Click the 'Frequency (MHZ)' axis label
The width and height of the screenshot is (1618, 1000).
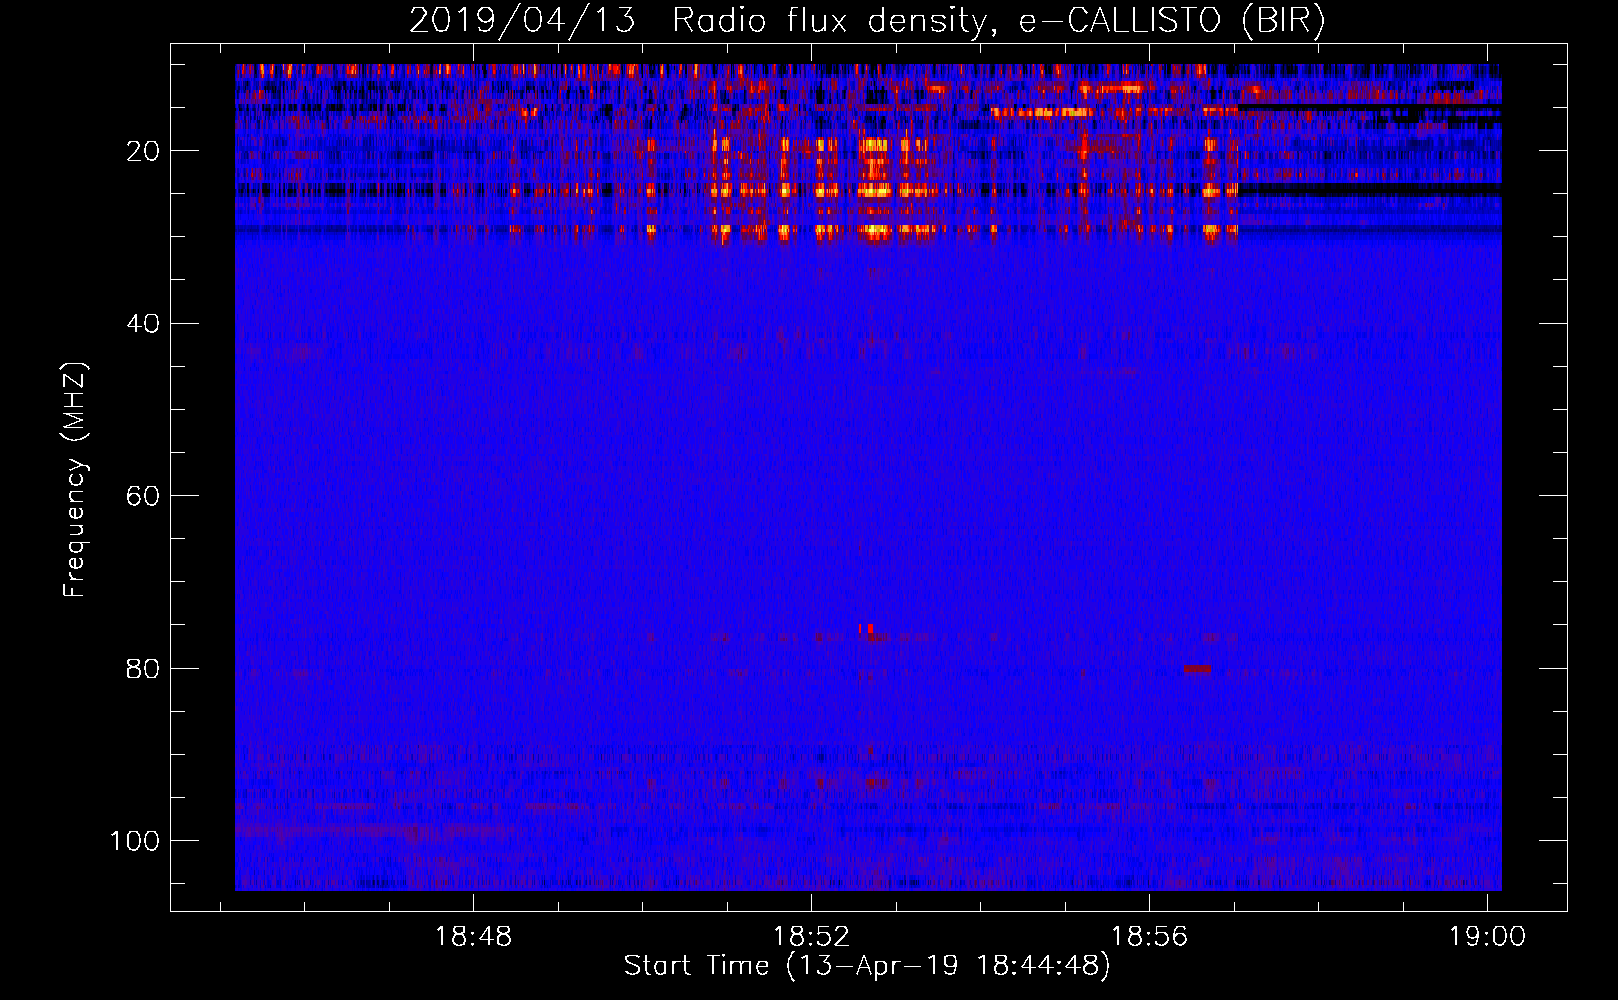click(75, 480)
